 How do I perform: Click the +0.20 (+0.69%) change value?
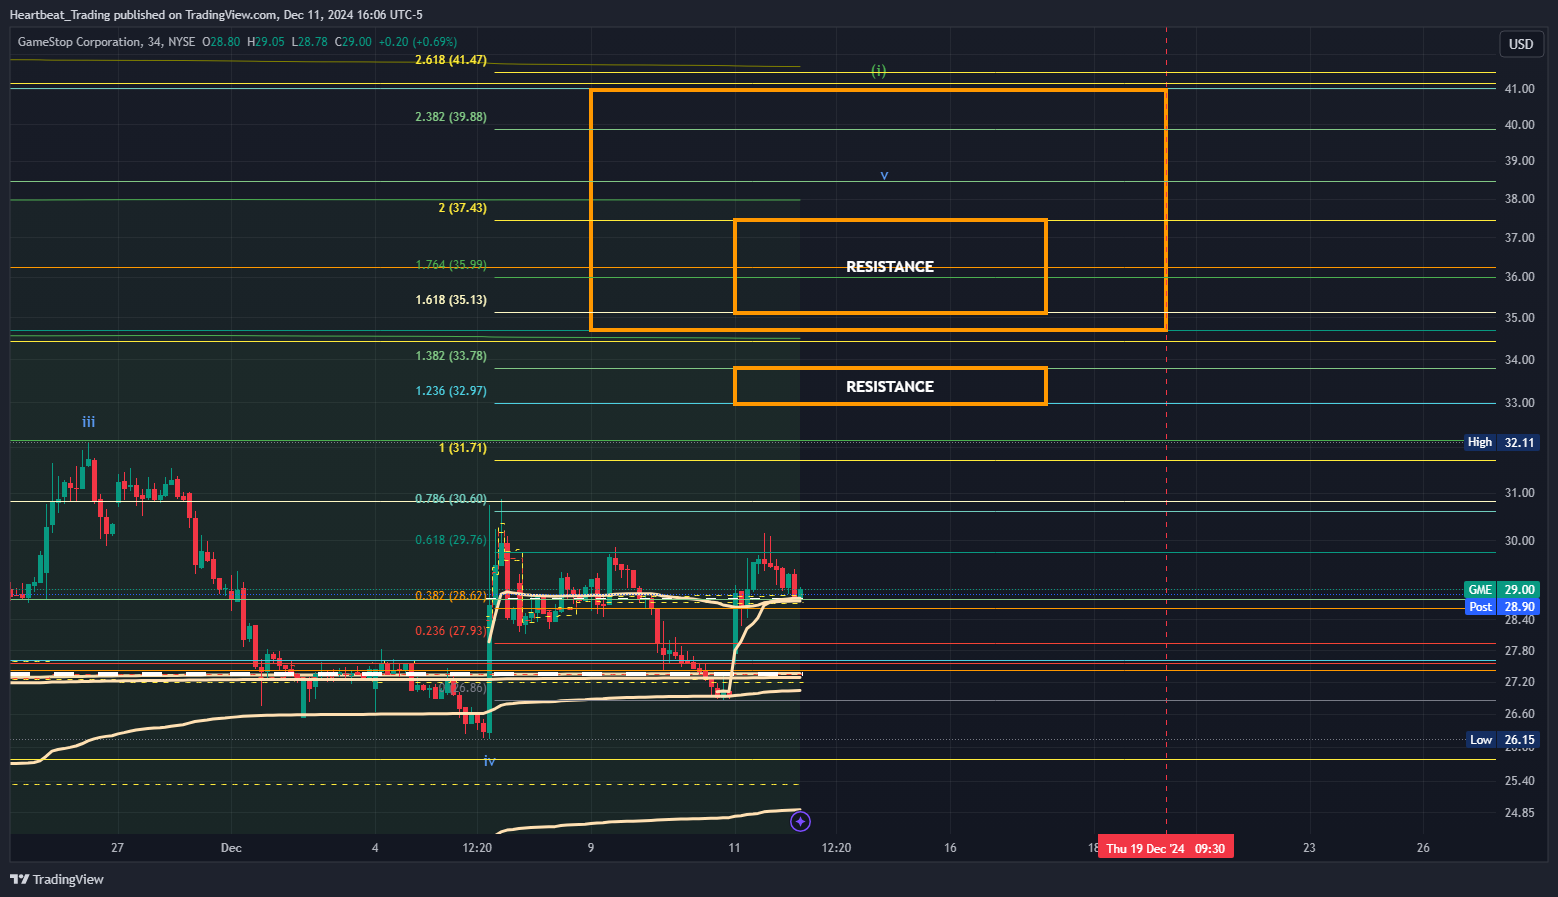point(418,42)
